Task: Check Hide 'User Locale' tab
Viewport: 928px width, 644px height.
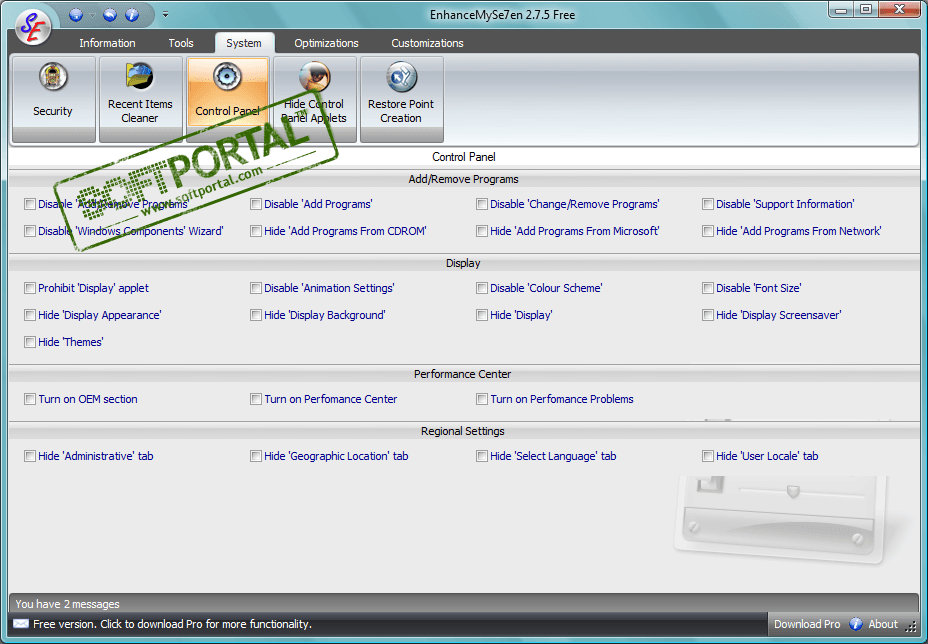Action: tap(708, 456)
